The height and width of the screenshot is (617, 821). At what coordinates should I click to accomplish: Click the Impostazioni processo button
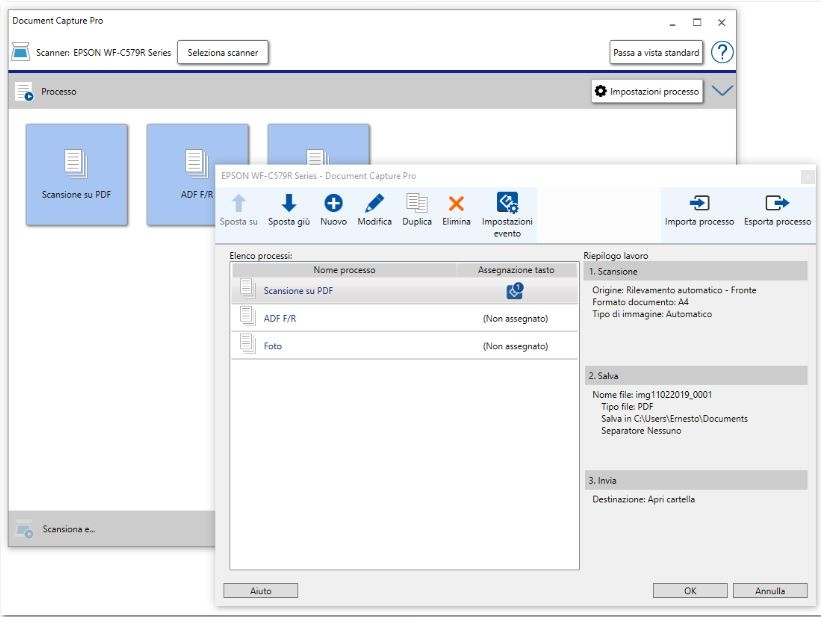[x=647, y=91]
